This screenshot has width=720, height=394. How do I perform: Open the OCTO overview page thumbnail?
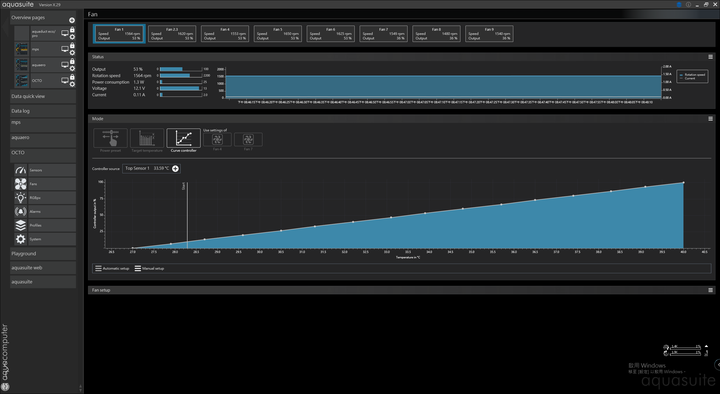coord(22,80)
